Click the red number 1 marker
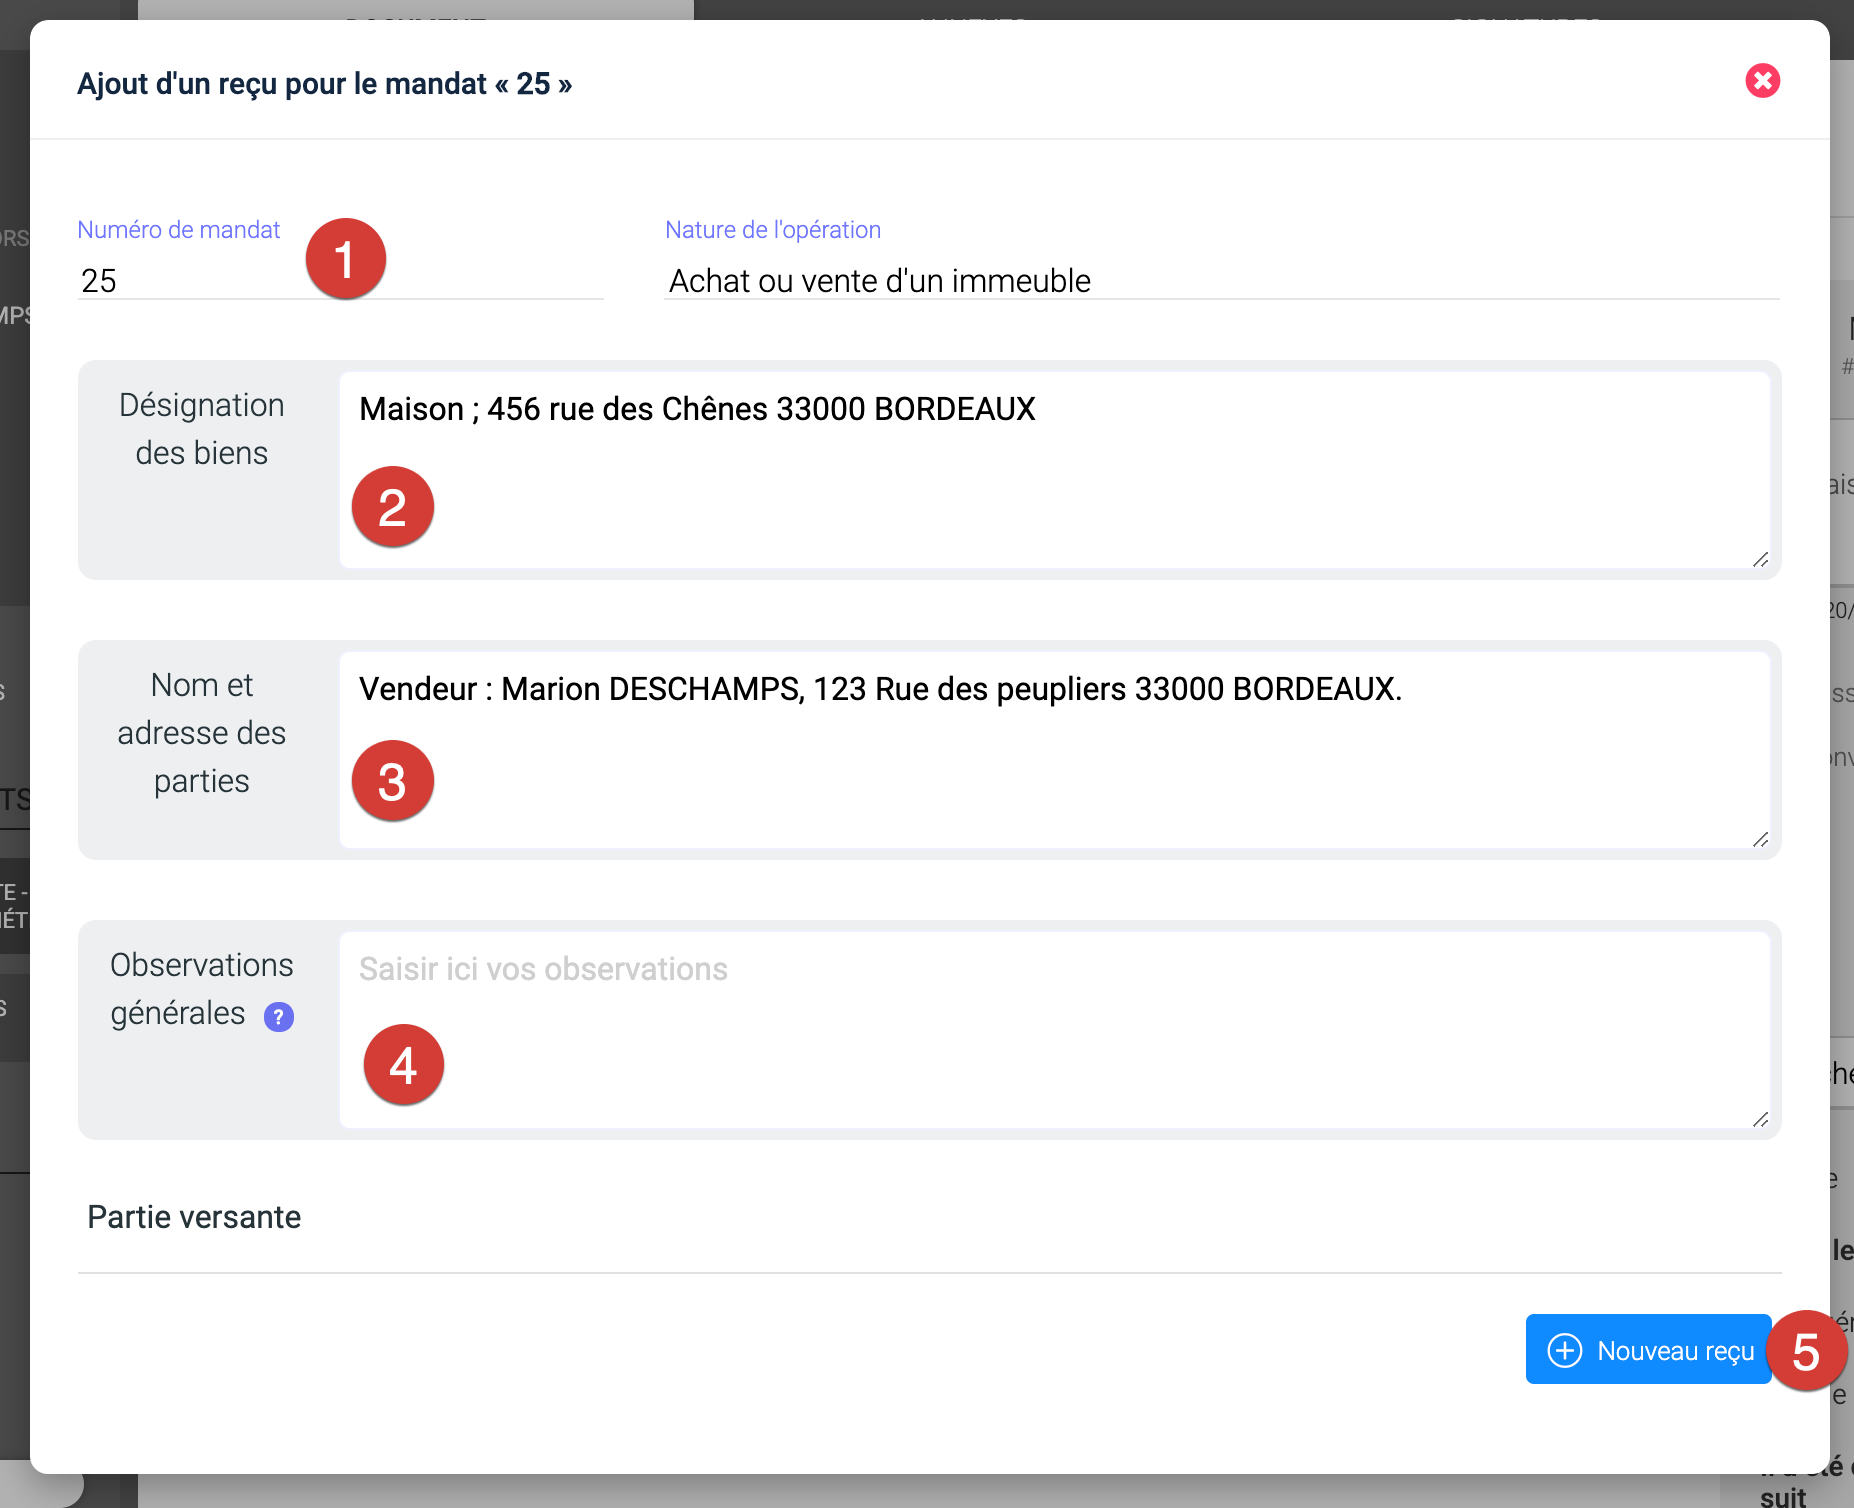Image resolution: width=1854 pixels, height=1508 pixels. coord(345,259)
